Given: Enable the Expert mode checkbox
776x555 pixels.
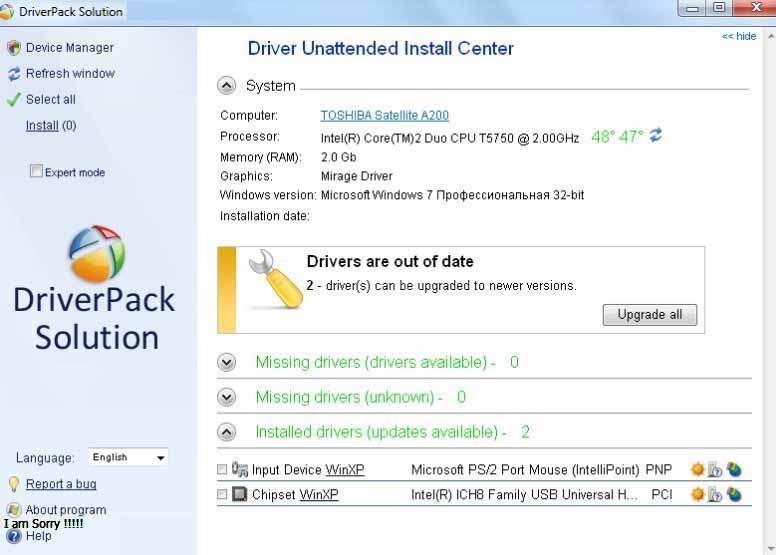Looking at the screenshot, I should coord(36,171).
